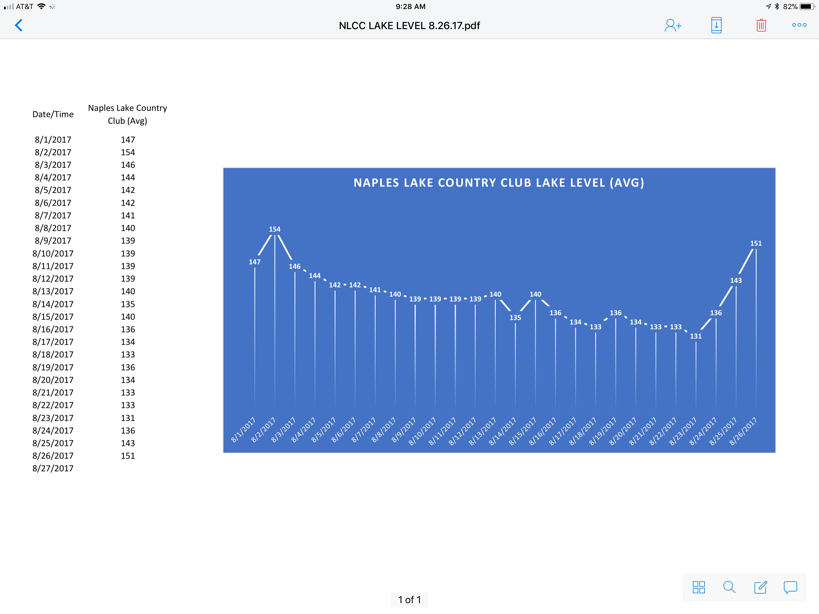Show the page thumbnails grid view

[x=698, y=587]
